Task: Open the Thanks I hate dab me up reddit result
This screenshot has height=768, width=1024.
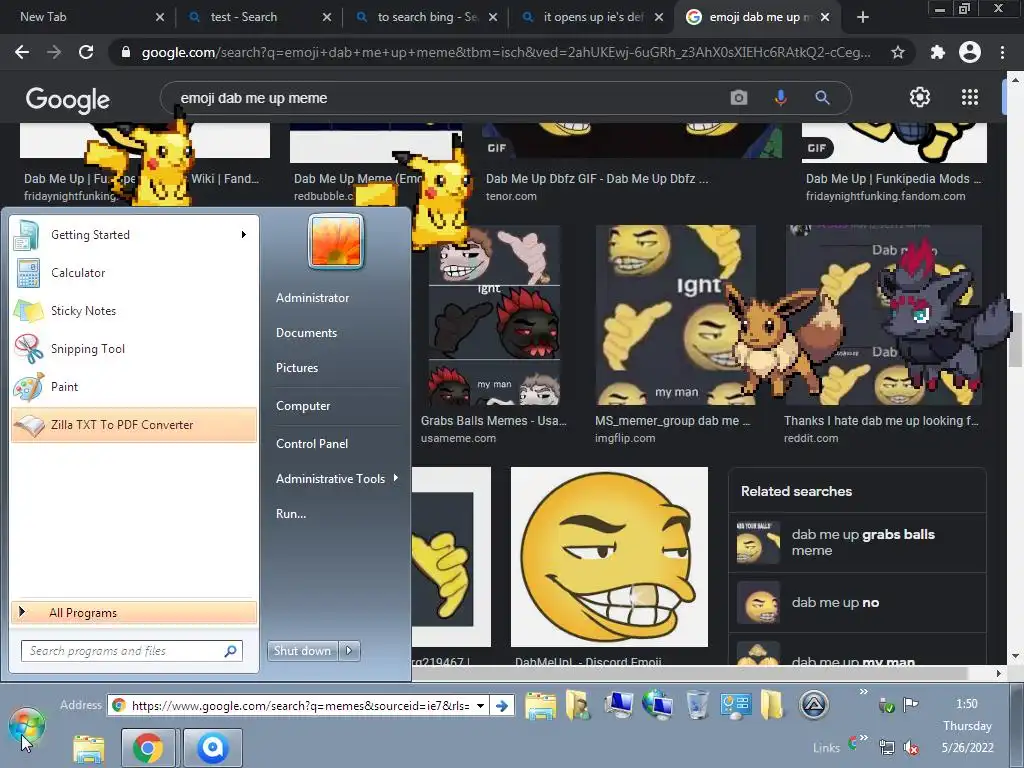Action: point(883,335)
